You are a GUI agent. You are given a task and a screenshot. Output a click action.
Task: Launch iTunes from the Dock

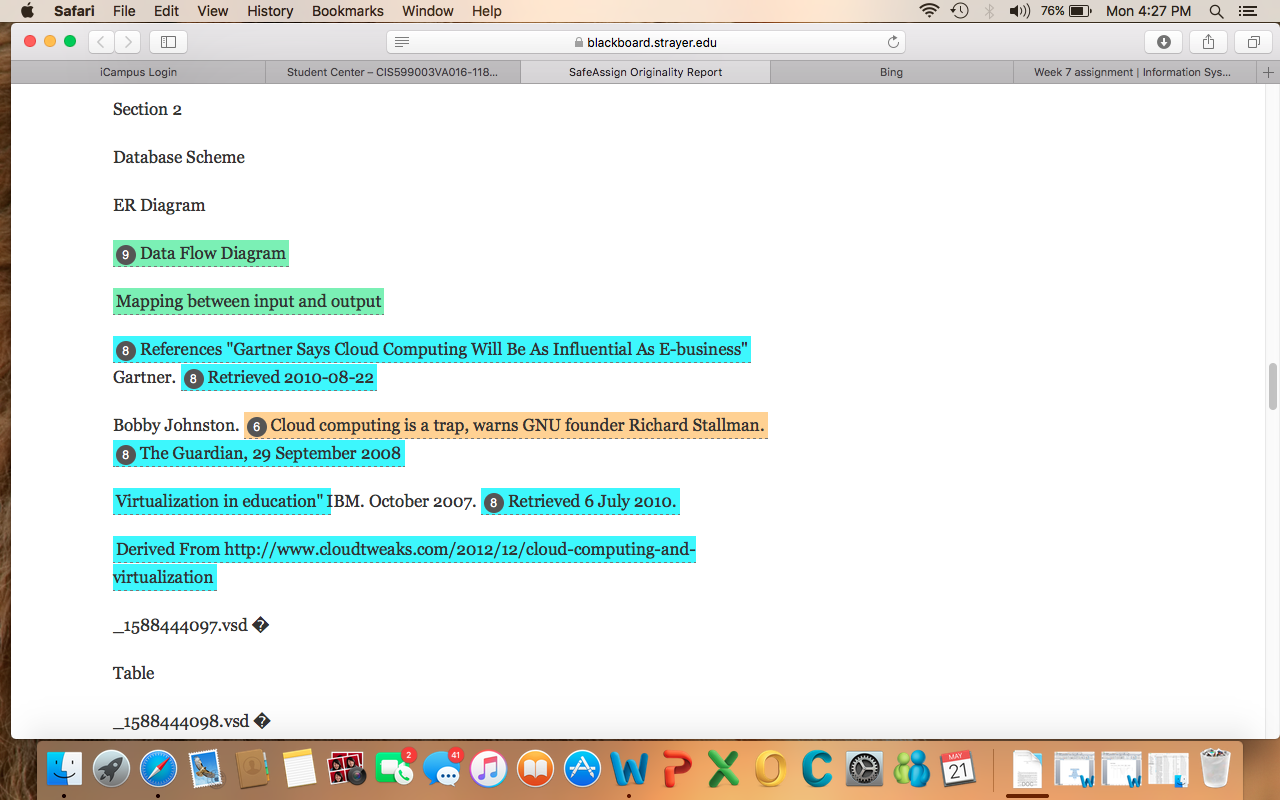click(x=489, y=768)
